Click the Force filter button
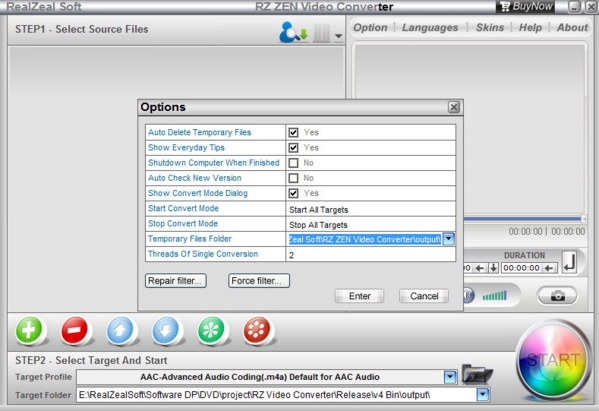 point(259,281)
